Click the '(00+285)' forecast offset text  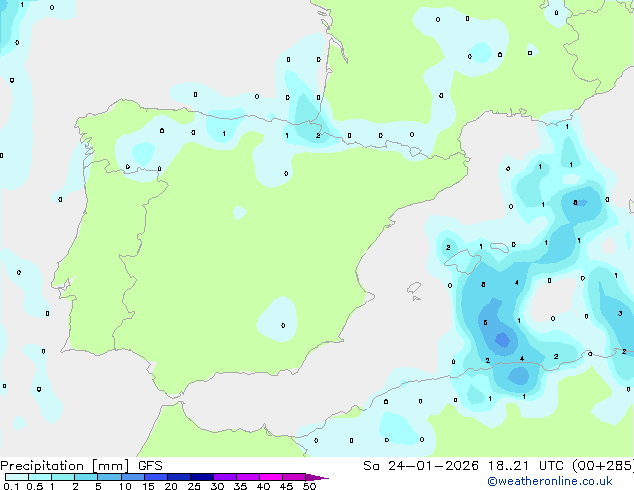(x=603, y=466)
